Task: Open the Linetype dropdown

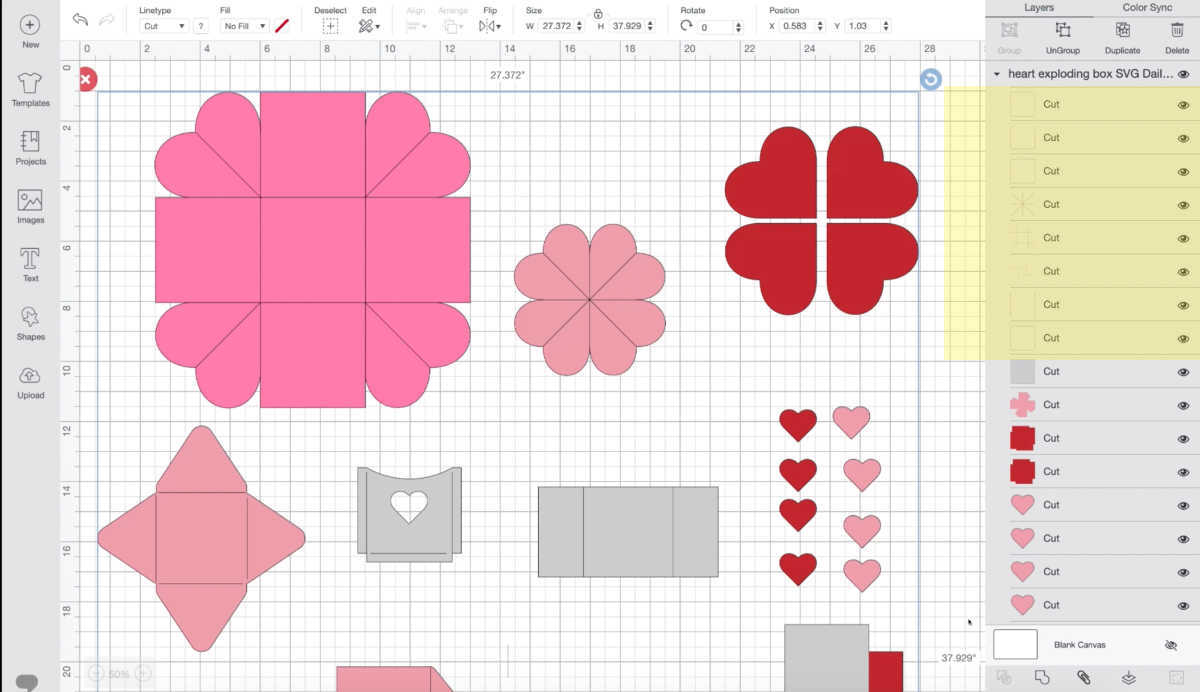Action: coord(162,26)
